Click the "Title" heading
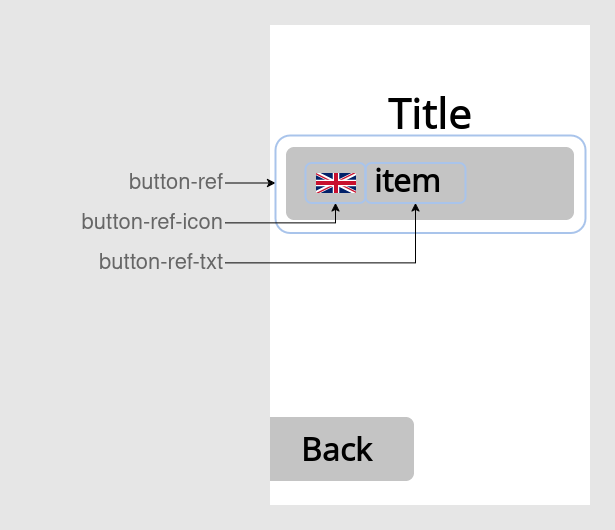The image size is (615, 530). coord(429,114)
